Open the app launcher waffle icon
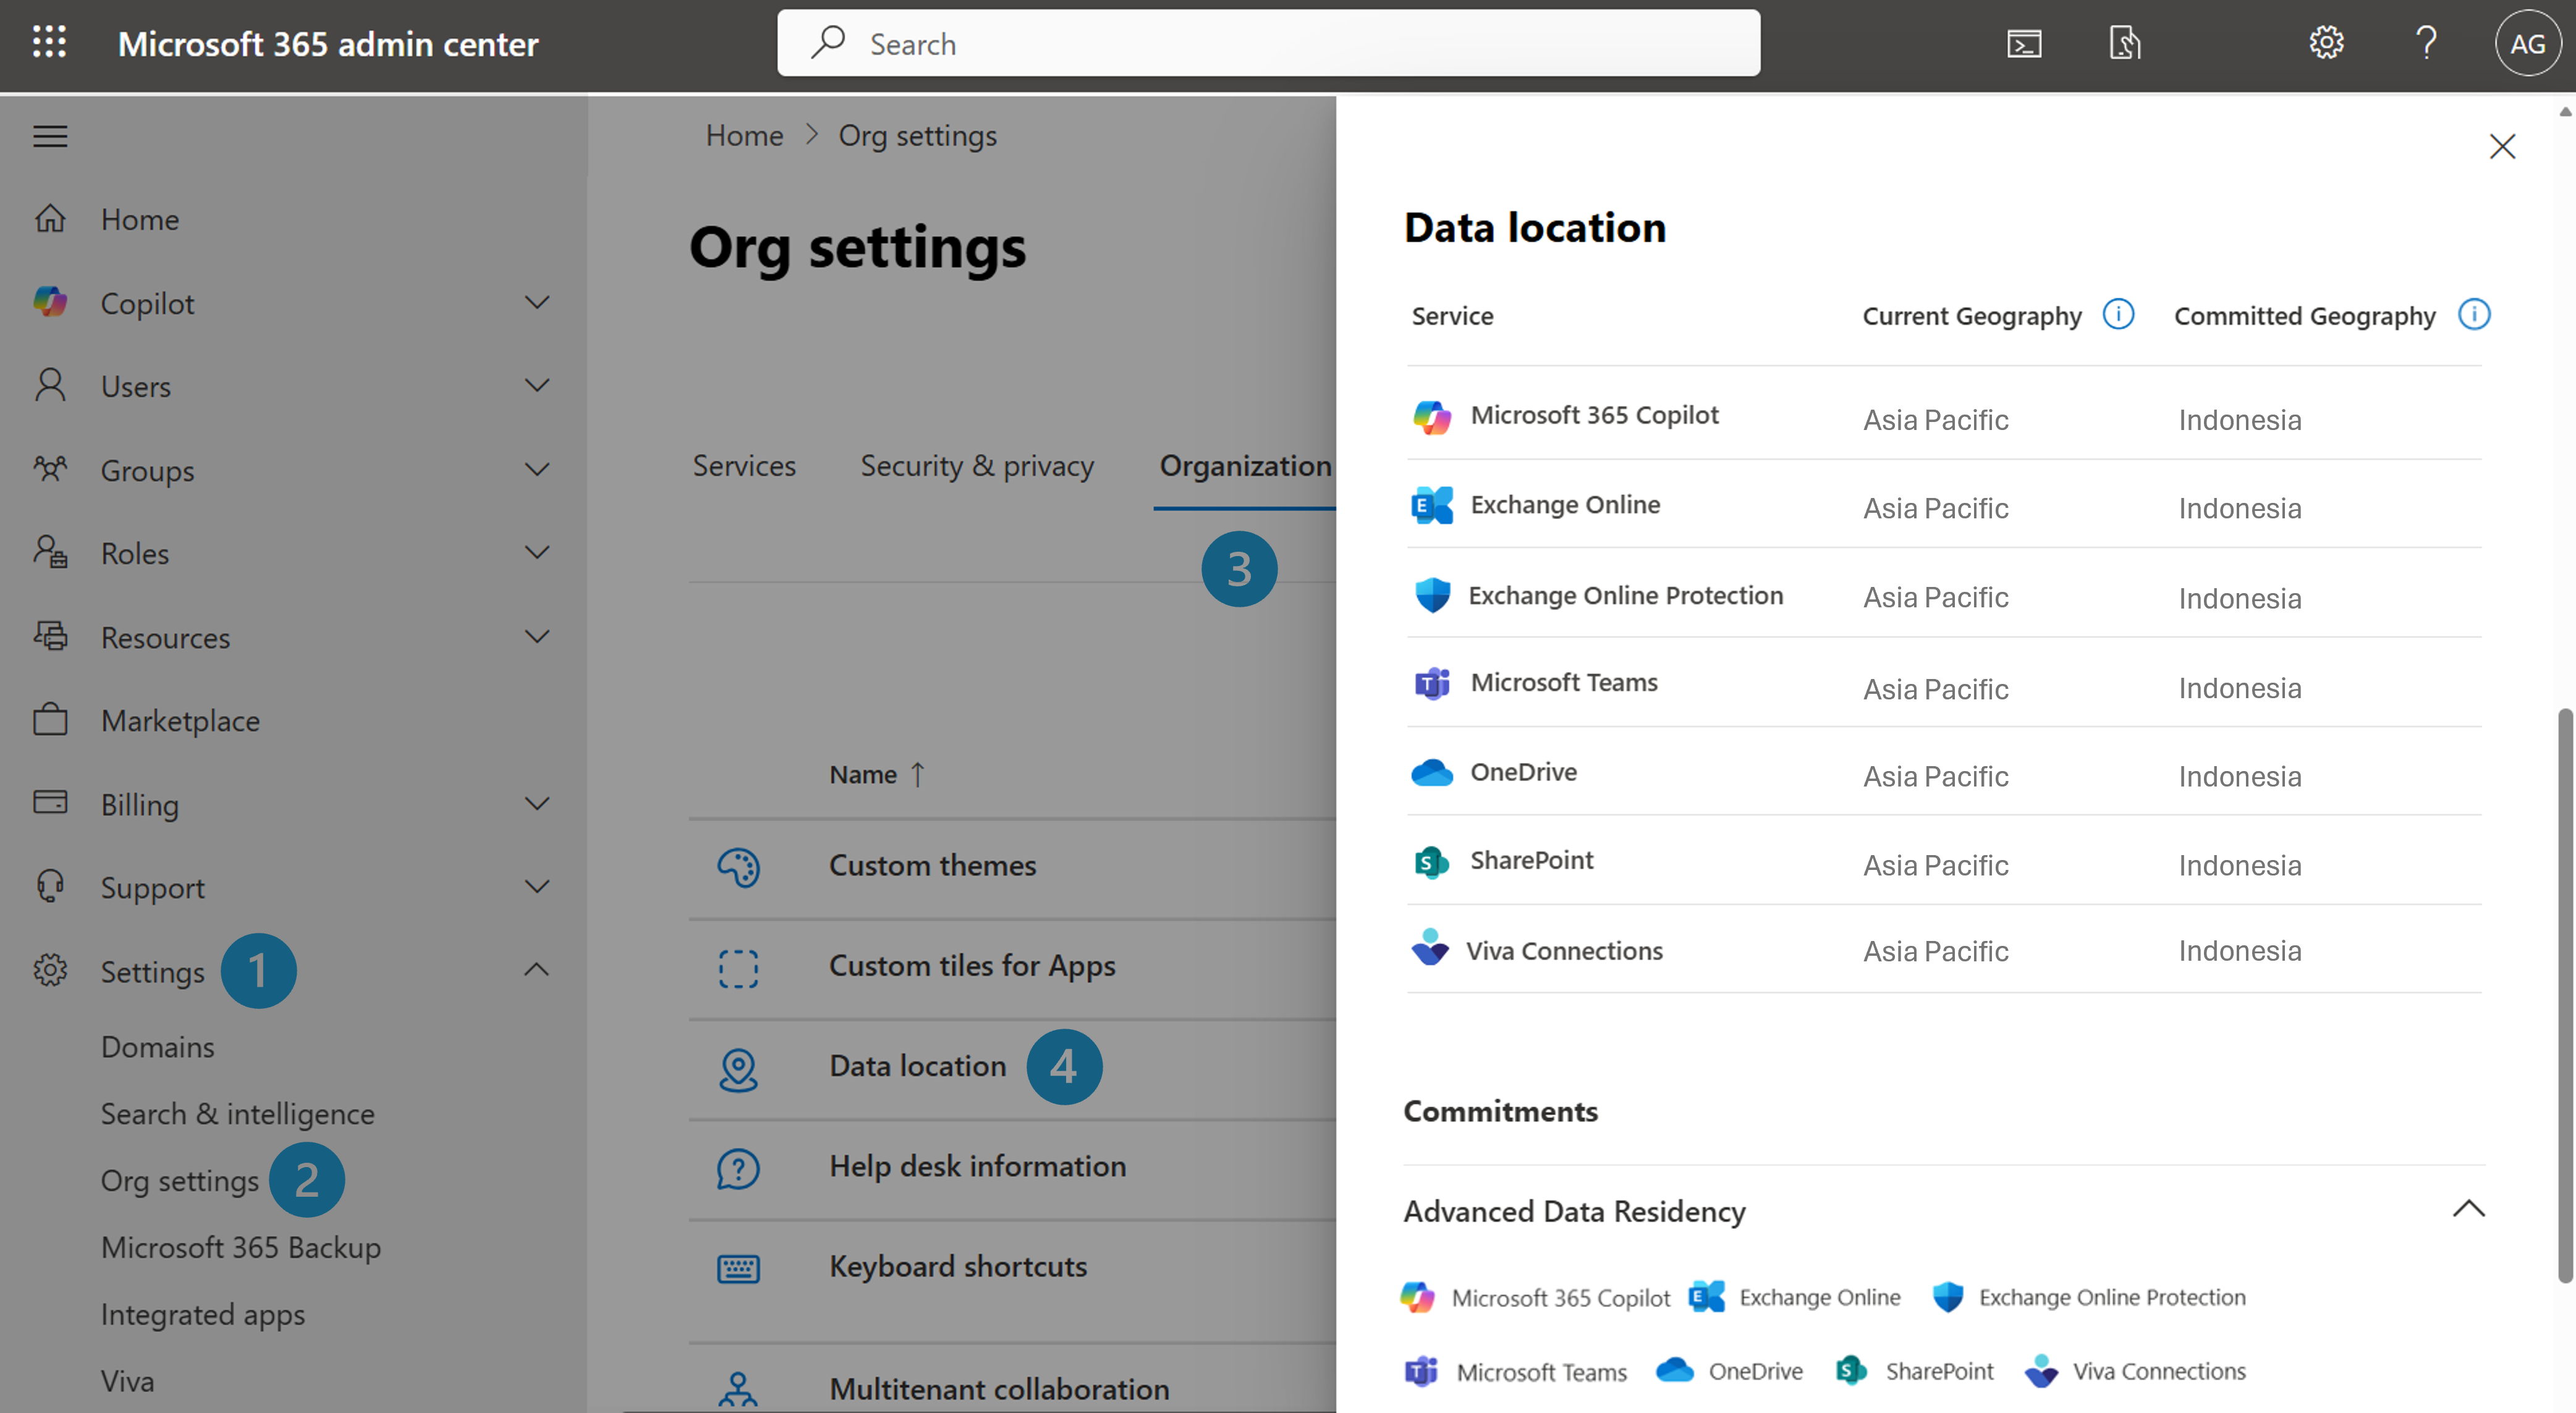This screenshot has width=2576, height=1413. click(49, 42)
